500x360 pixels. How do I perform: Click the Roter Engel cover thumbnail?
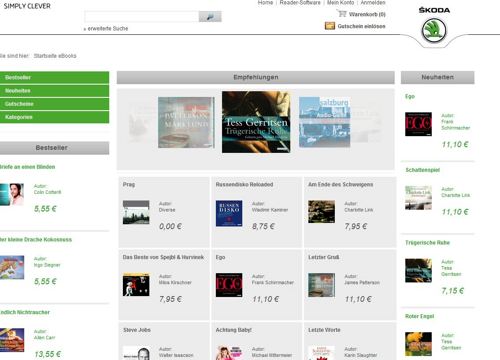418,344
